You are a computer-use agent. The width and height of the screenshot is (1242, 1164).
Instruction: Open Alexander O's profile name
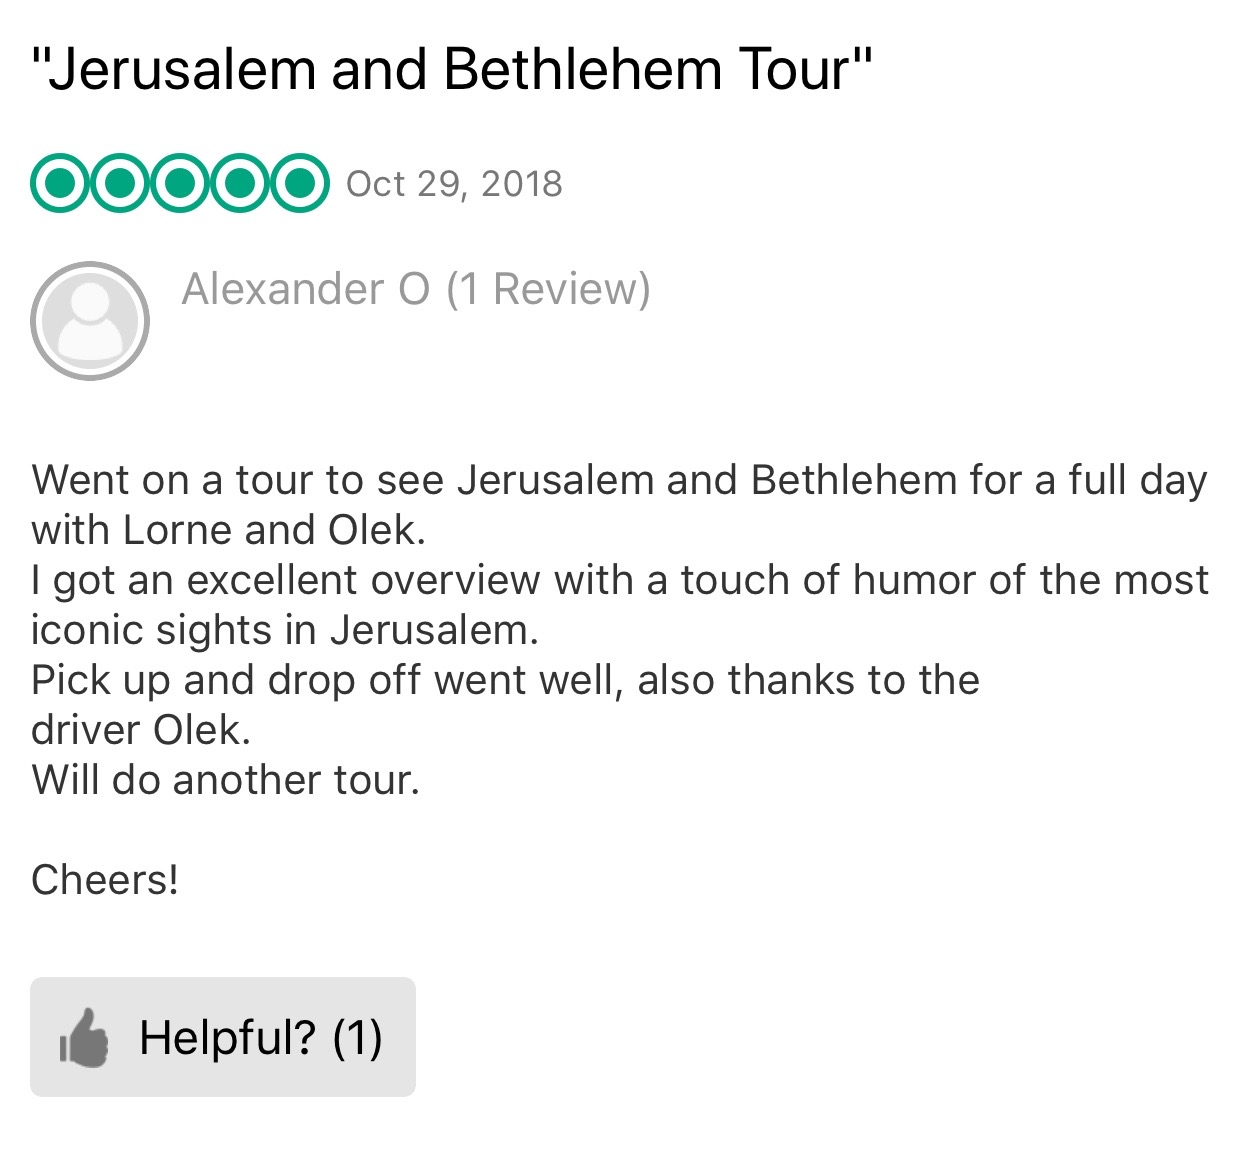(x=305, y=289)
